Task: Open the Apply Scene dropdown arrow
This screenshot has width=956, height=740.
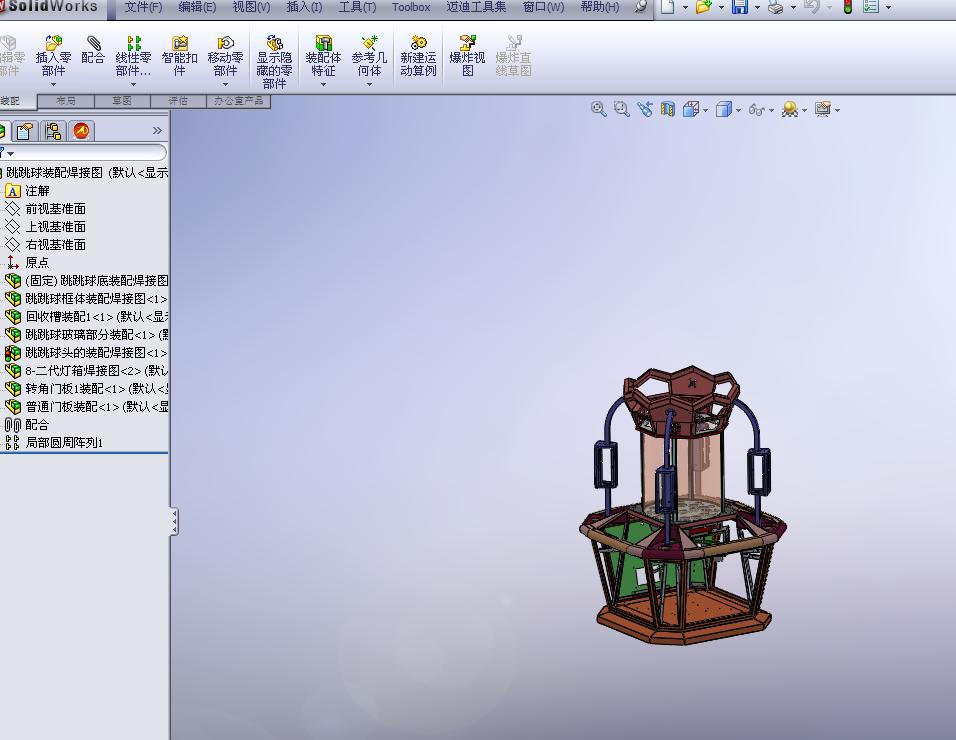Action: (x=805, y=110)
